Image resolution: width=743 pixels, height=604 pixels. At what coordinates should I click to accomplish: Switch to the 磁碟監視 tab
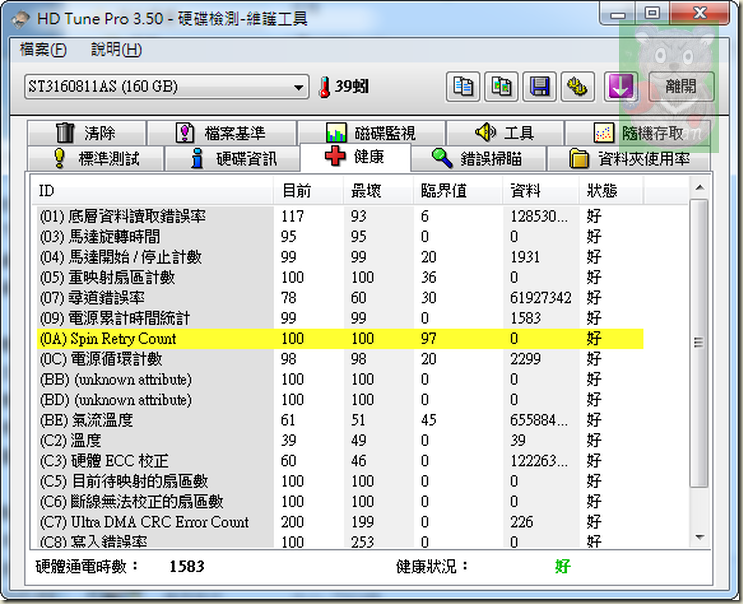pyautogui.click(x=371, y=133)
